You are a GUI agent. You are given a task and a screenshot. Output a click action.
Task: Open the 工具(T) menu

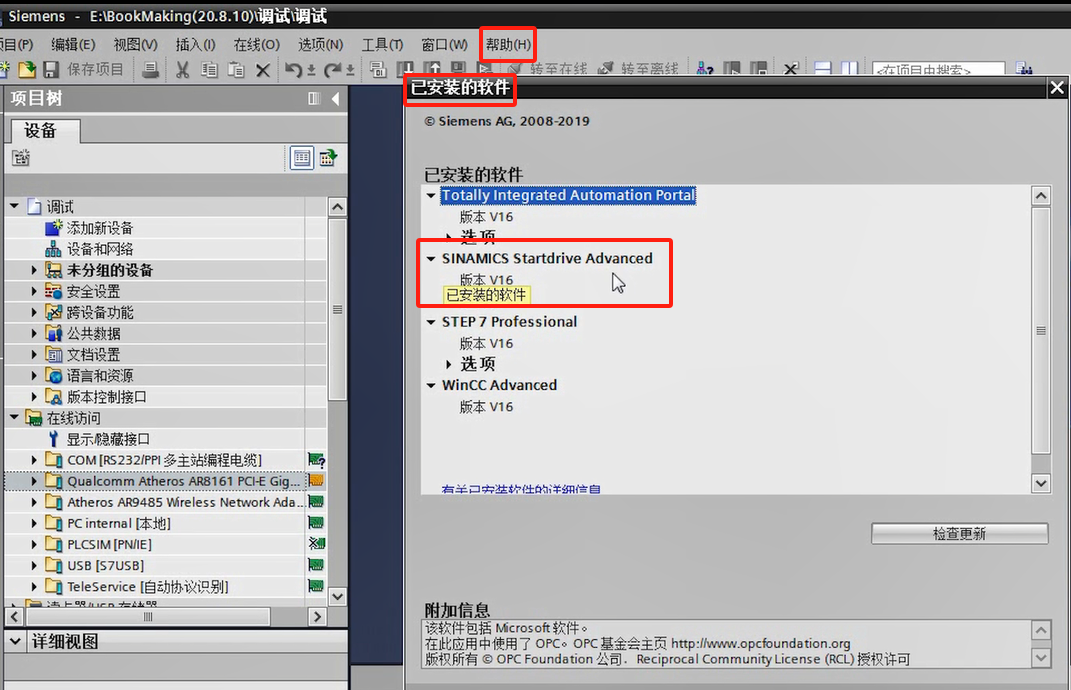coord(382,44)
